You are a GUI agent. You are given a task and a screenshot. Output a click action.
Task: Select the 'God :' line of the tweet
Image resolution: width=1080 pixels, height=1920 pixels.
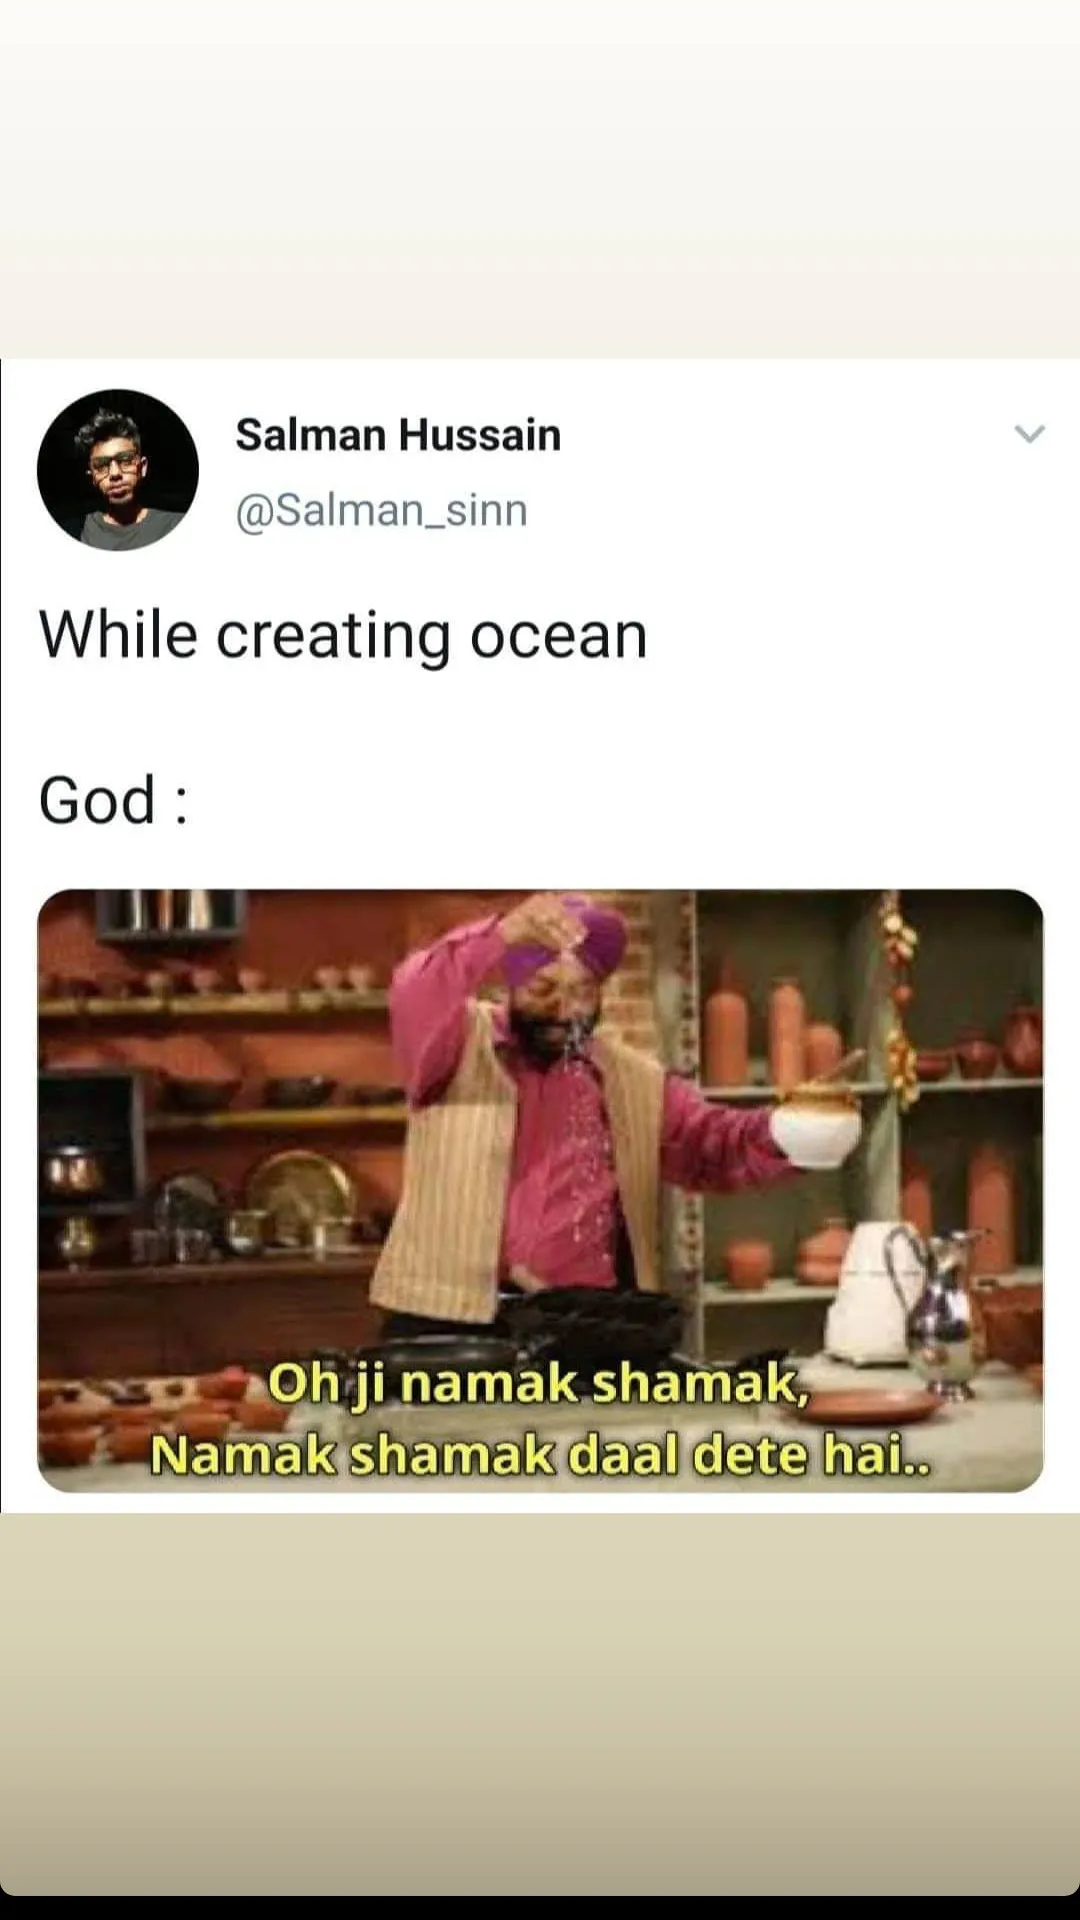(113, 800)
